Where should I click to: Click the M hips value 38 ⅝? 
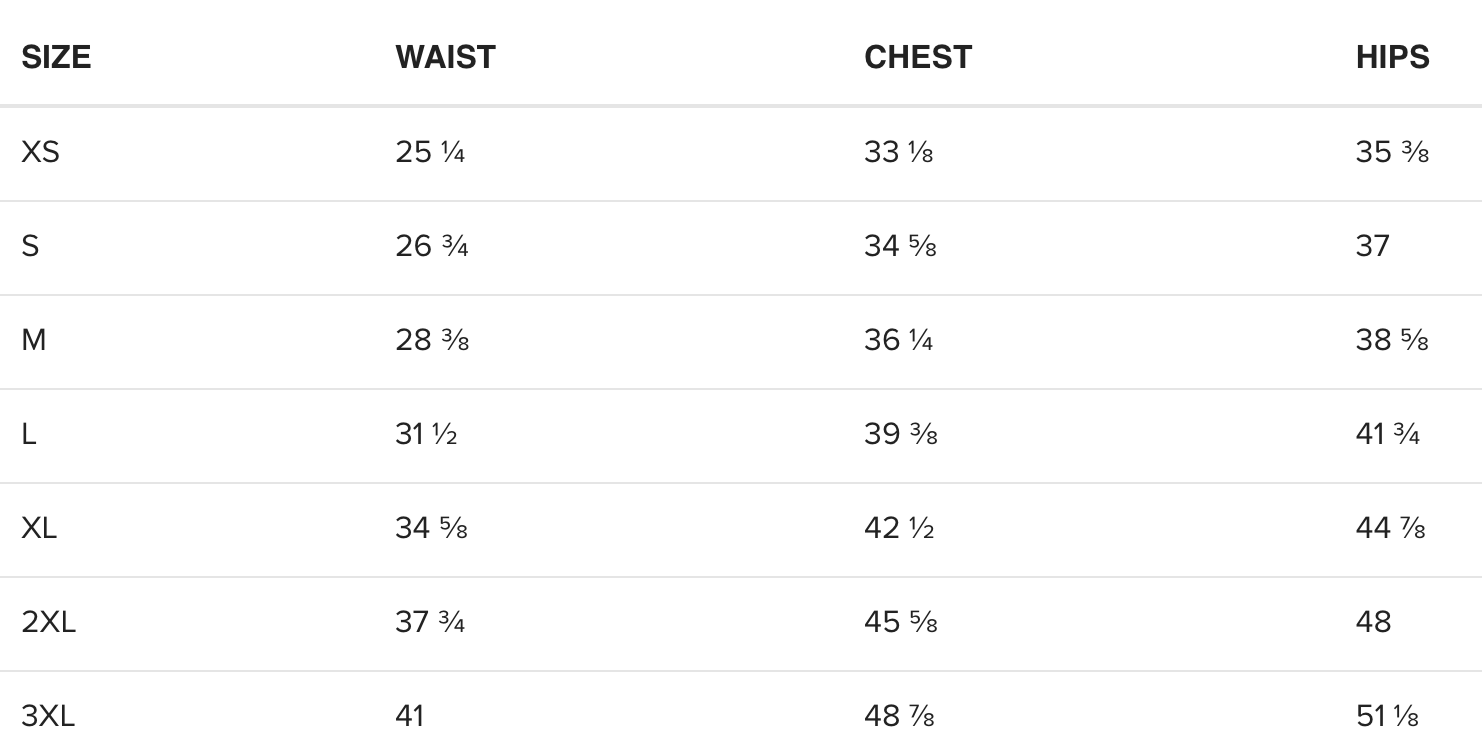click(x=1392, y=340)
